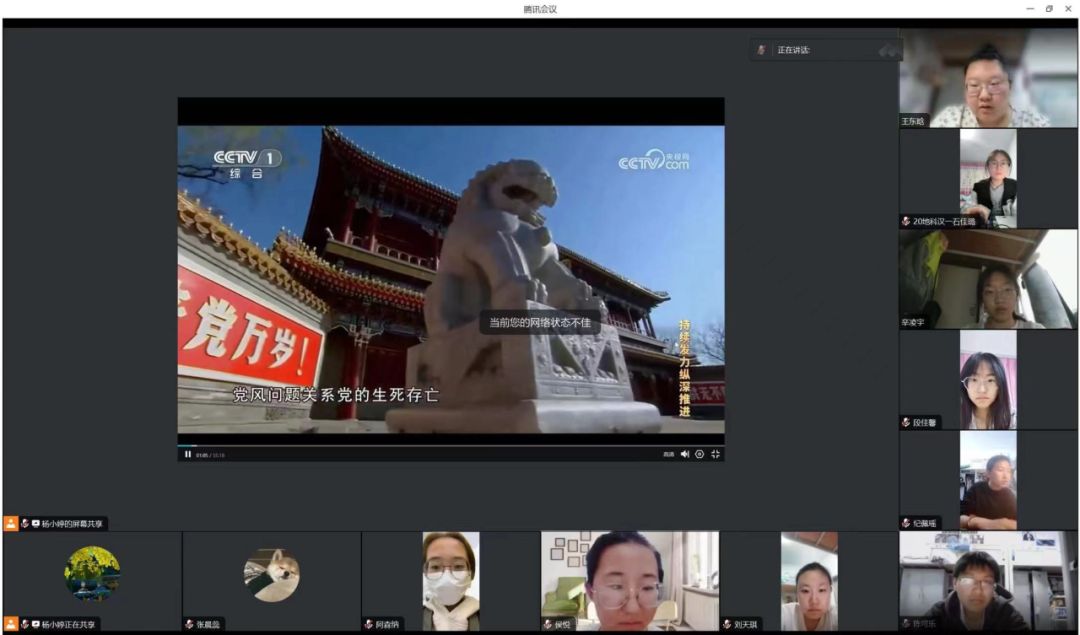The height and width of the screenshot is (635, 1080).
Task: Click the 01:05 elapsed time readout
Action: (202, 455)
